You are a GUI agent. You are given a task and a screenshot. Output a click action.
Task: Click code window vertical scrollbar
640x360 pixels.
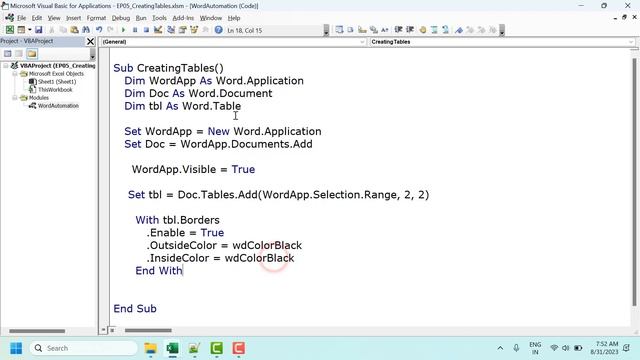(x=634, y=182)
